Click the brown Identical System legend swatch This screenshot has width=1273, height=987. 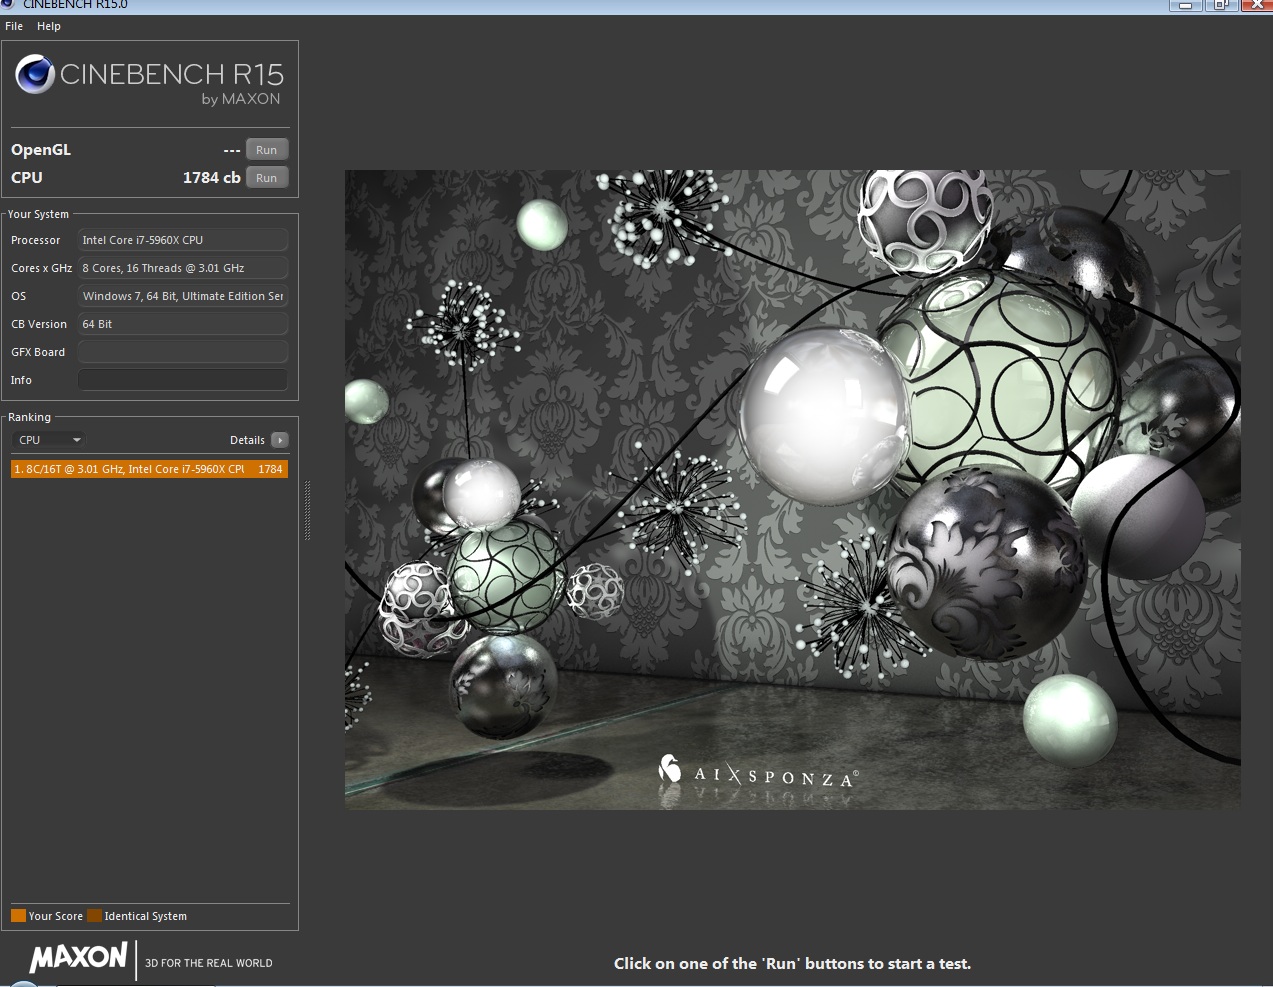94,916
